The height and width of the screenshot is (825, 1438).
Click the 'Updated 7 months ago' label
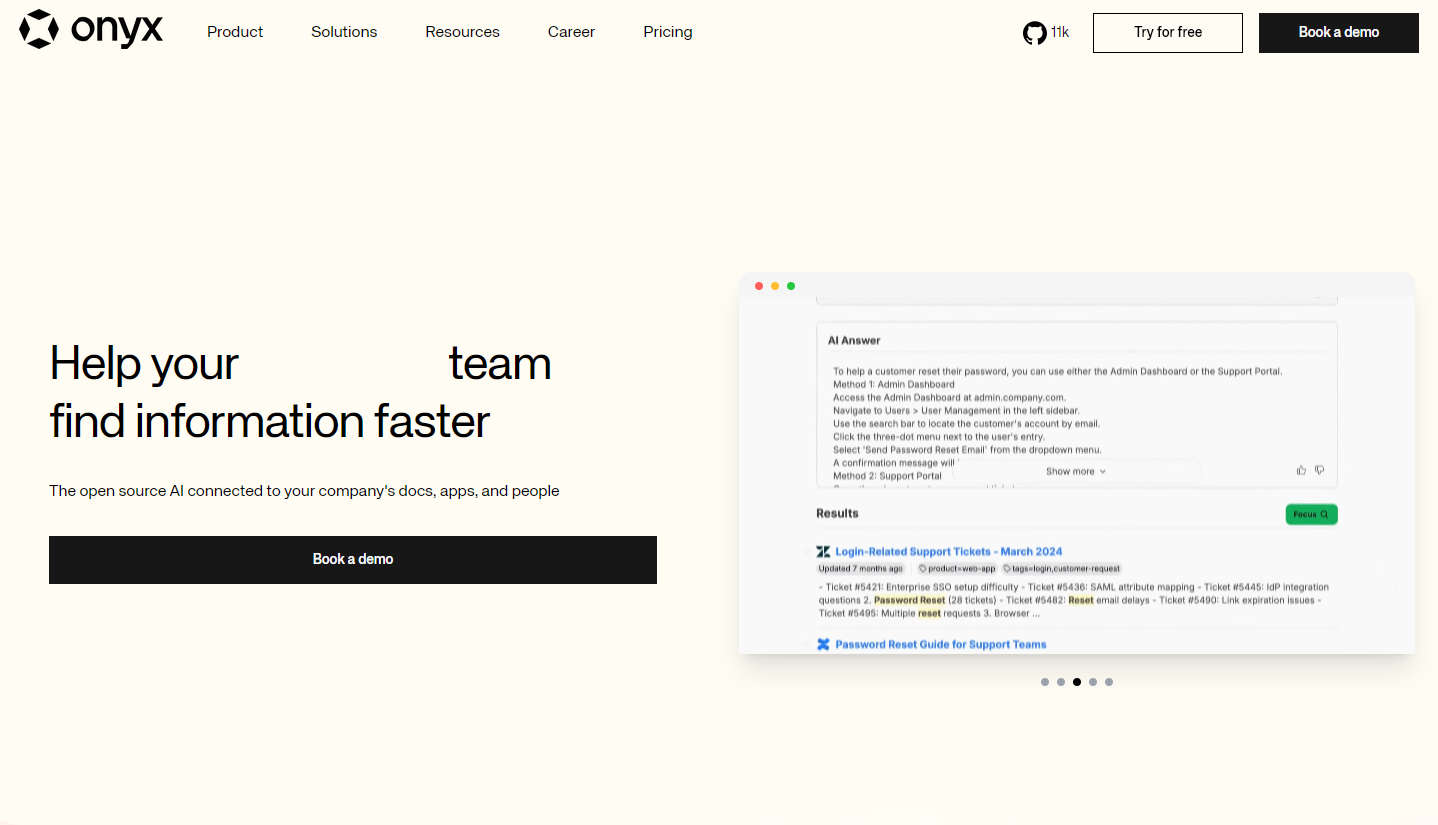pos(860,568)
